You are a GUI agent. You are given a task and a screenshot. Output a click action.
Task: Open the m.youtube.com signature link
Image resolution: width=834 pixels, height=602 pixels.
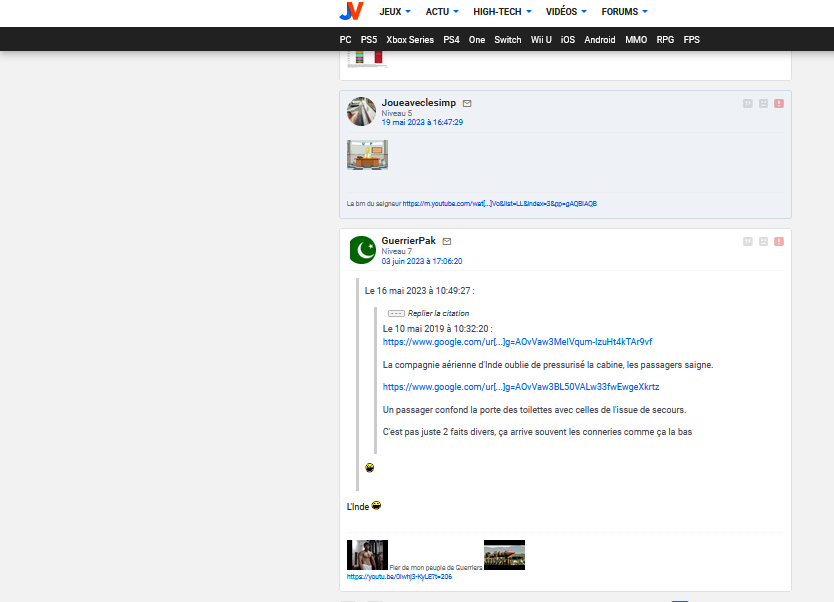click(499, 204)
